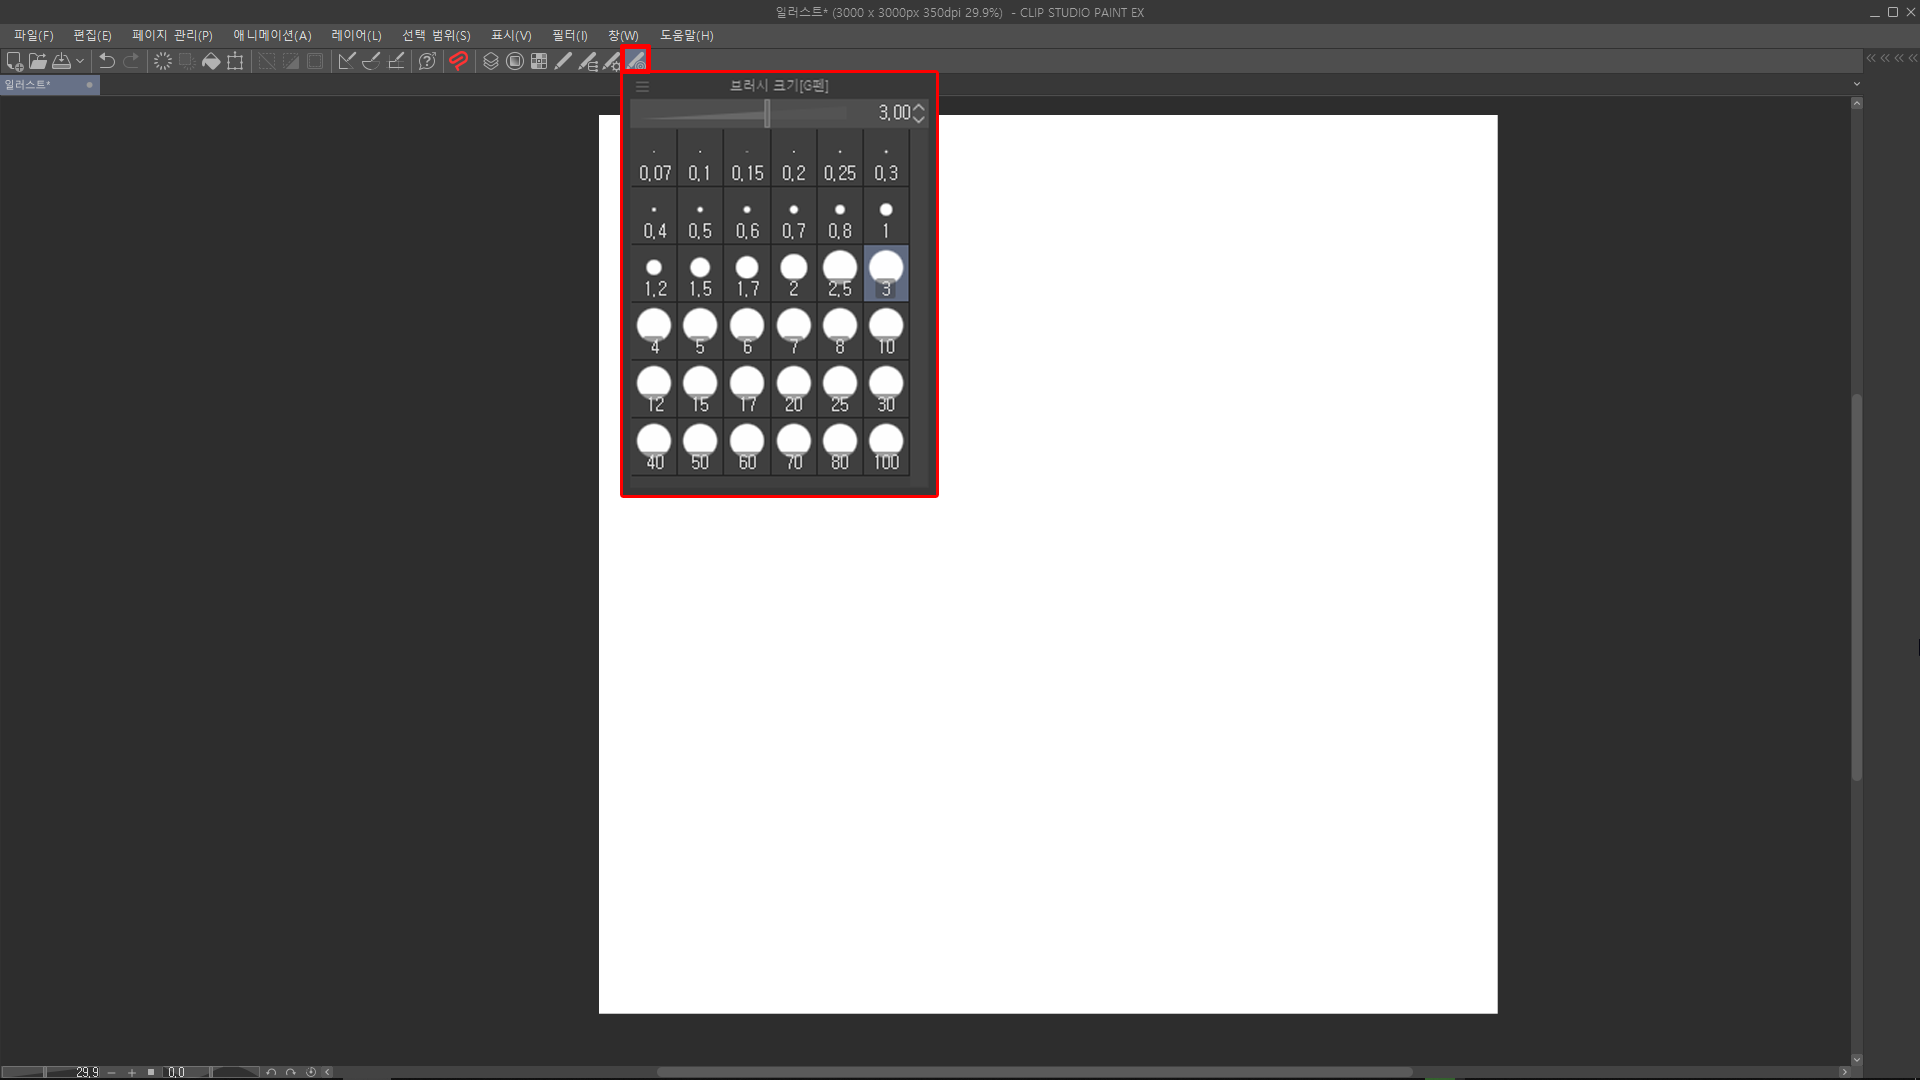Open the 레이어(L) menu

(x=356, y=35)
